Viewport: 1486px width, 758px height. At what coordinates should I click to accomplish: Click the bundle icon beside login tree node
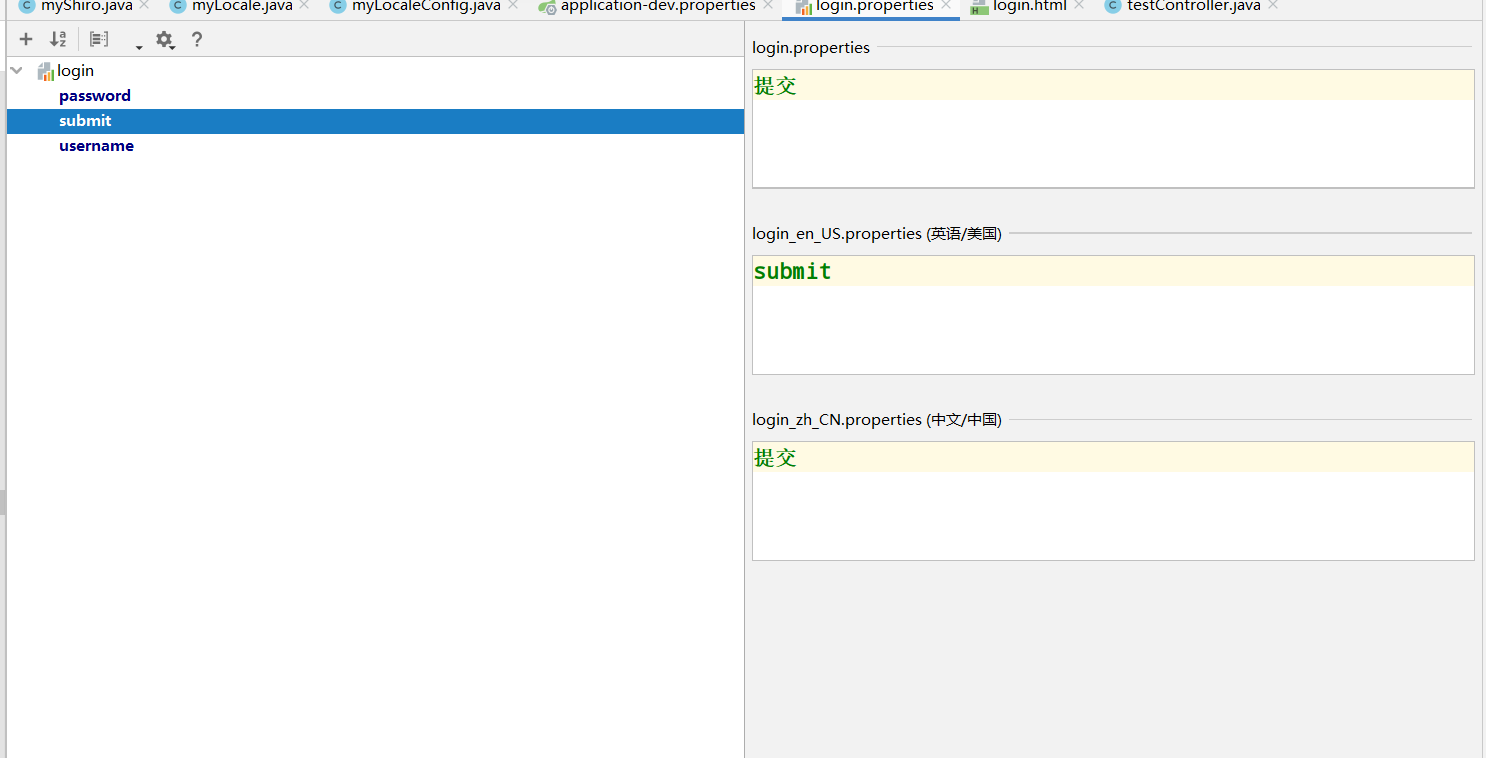coord(46,71)
